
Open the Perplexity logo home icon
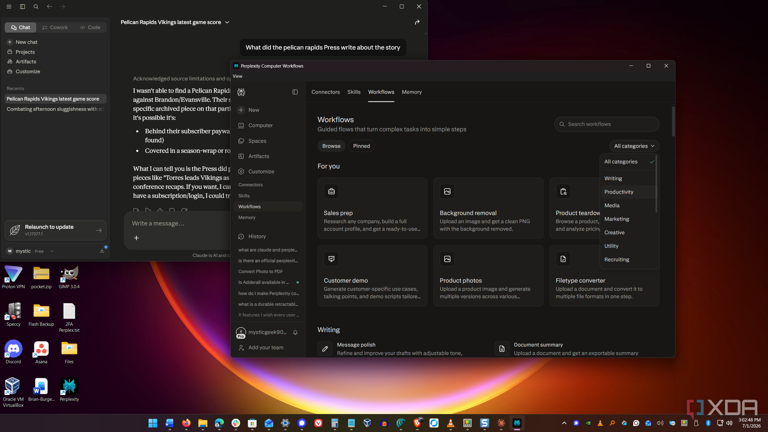click(241, 92)
